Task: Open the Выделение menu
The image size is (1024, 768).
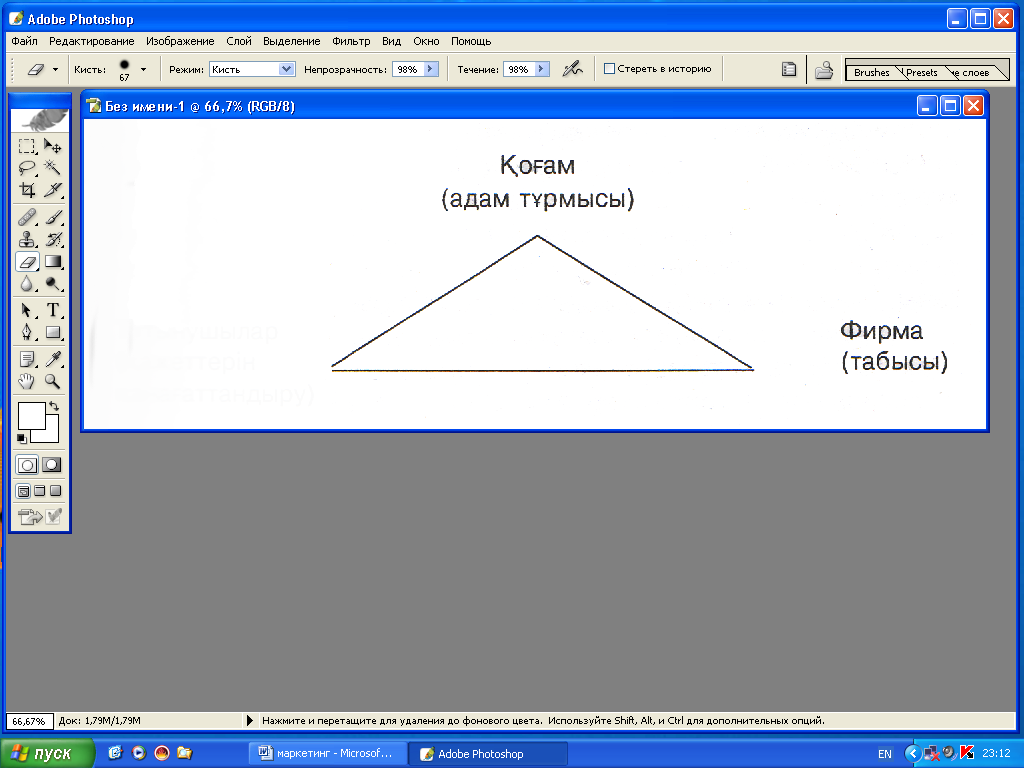Action: (x=292, y=41)
